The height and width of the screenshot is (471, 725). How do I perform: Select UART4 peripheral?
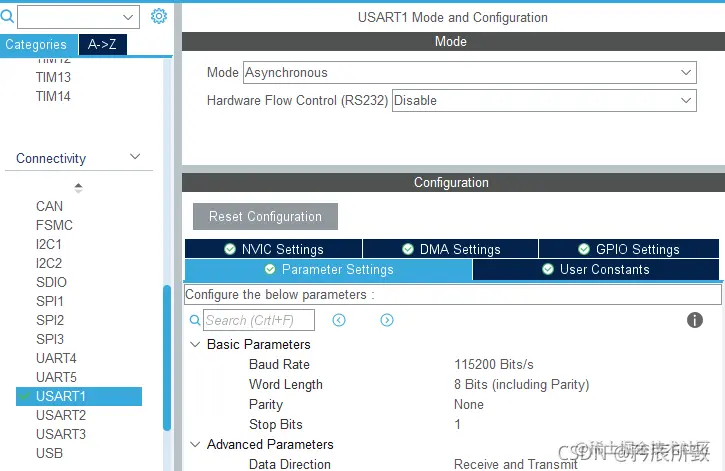pos(56,358)
